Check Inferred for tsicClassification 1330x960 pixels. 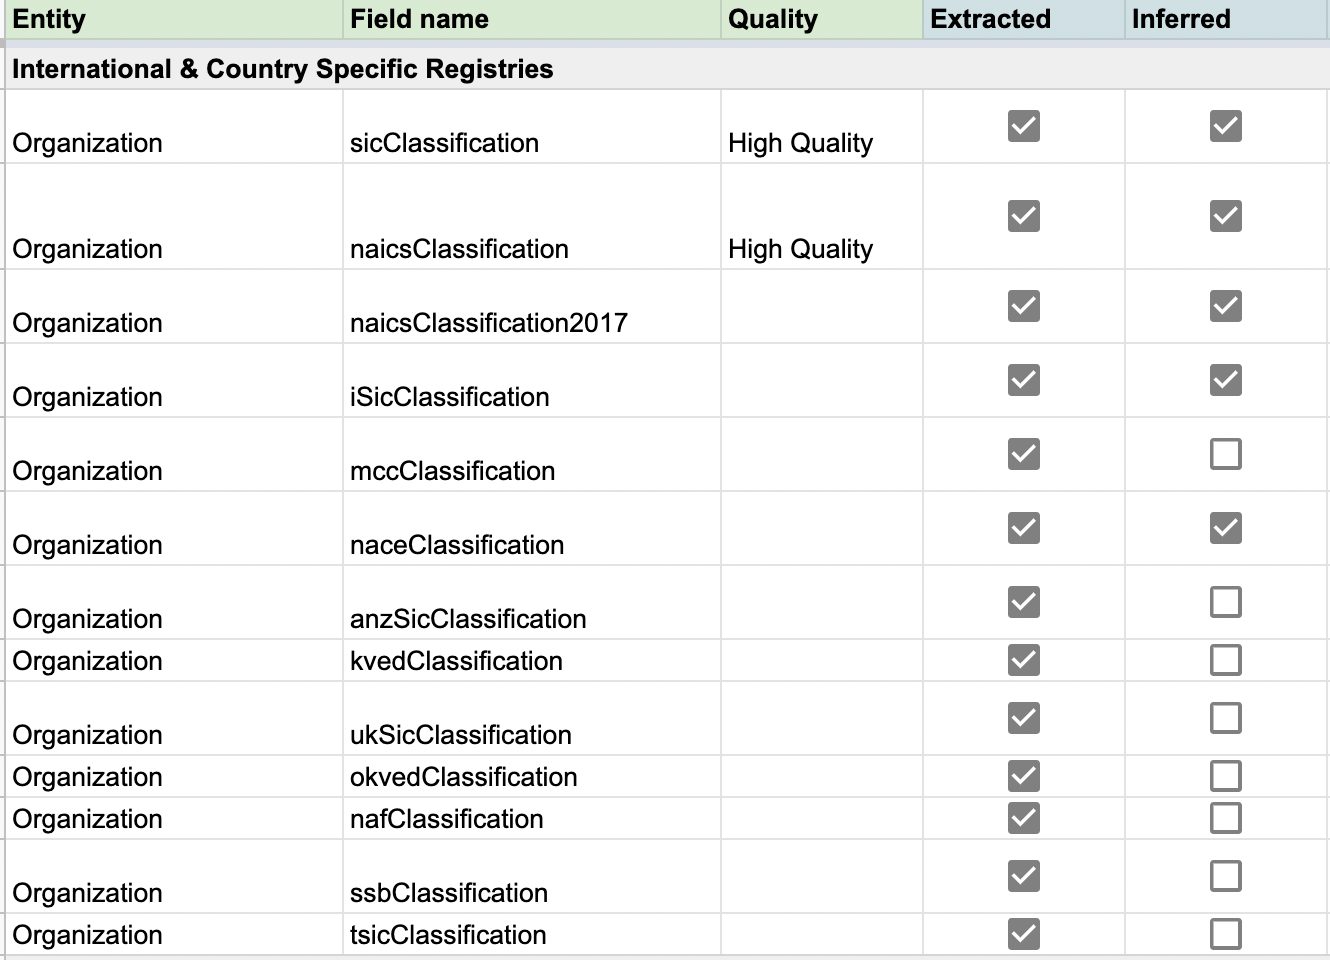pos(1225,933)
